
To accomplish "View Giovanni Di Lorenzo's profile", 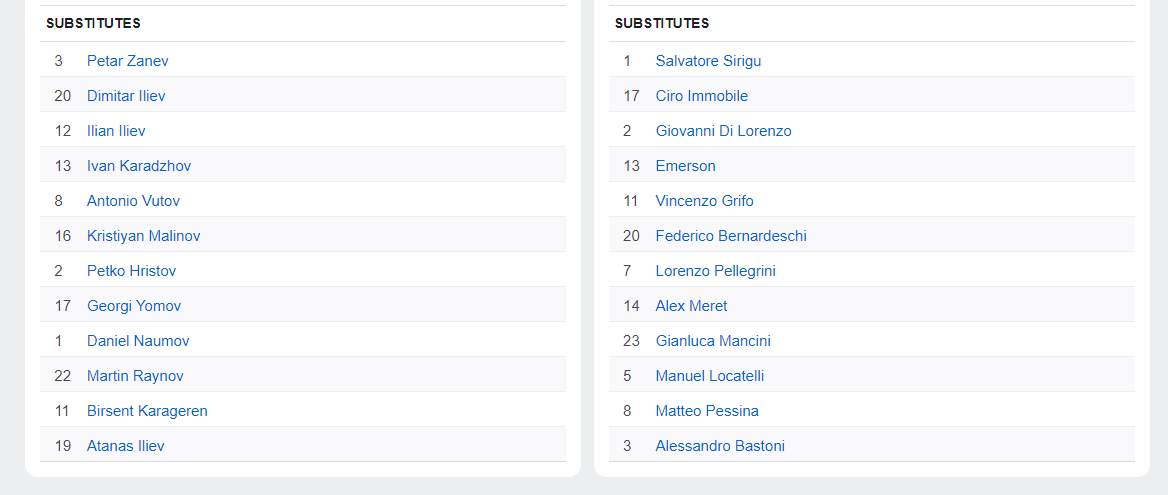I will coord(723,131).
